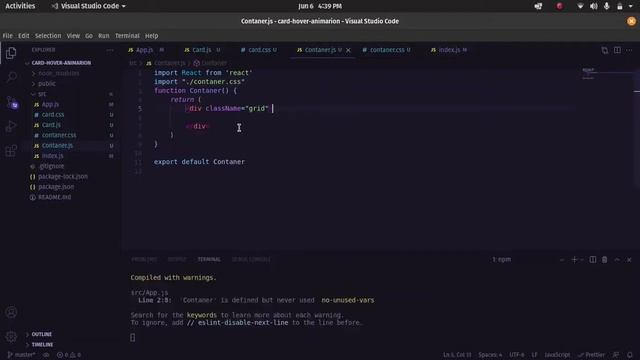Open the terminal selector dropdown showing 1: npm

tap(529, 260)
